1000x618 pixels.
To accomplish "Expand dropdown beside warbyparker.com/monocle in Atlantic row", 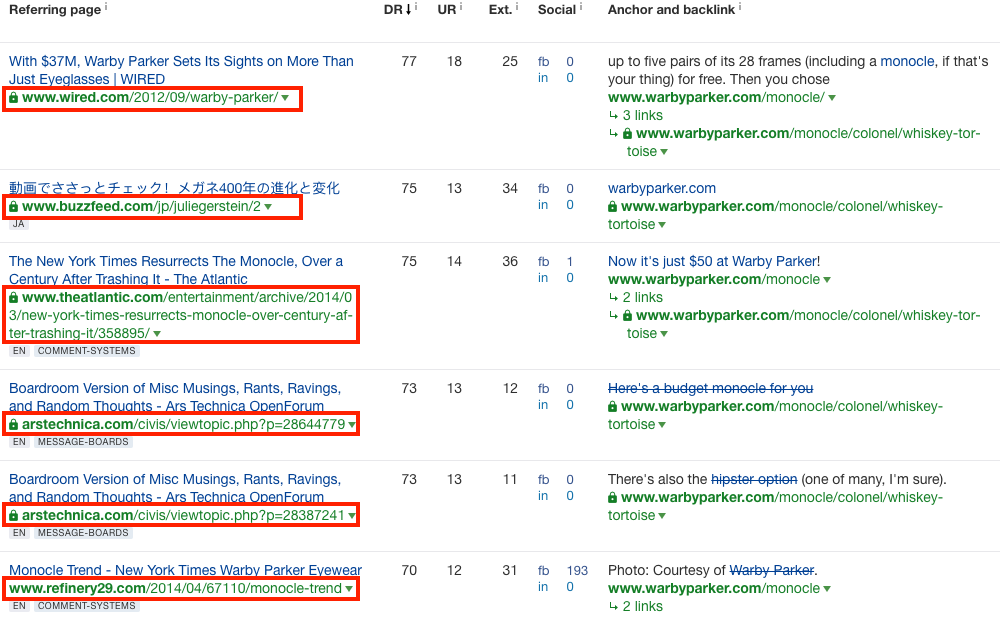I will (827, 280).
